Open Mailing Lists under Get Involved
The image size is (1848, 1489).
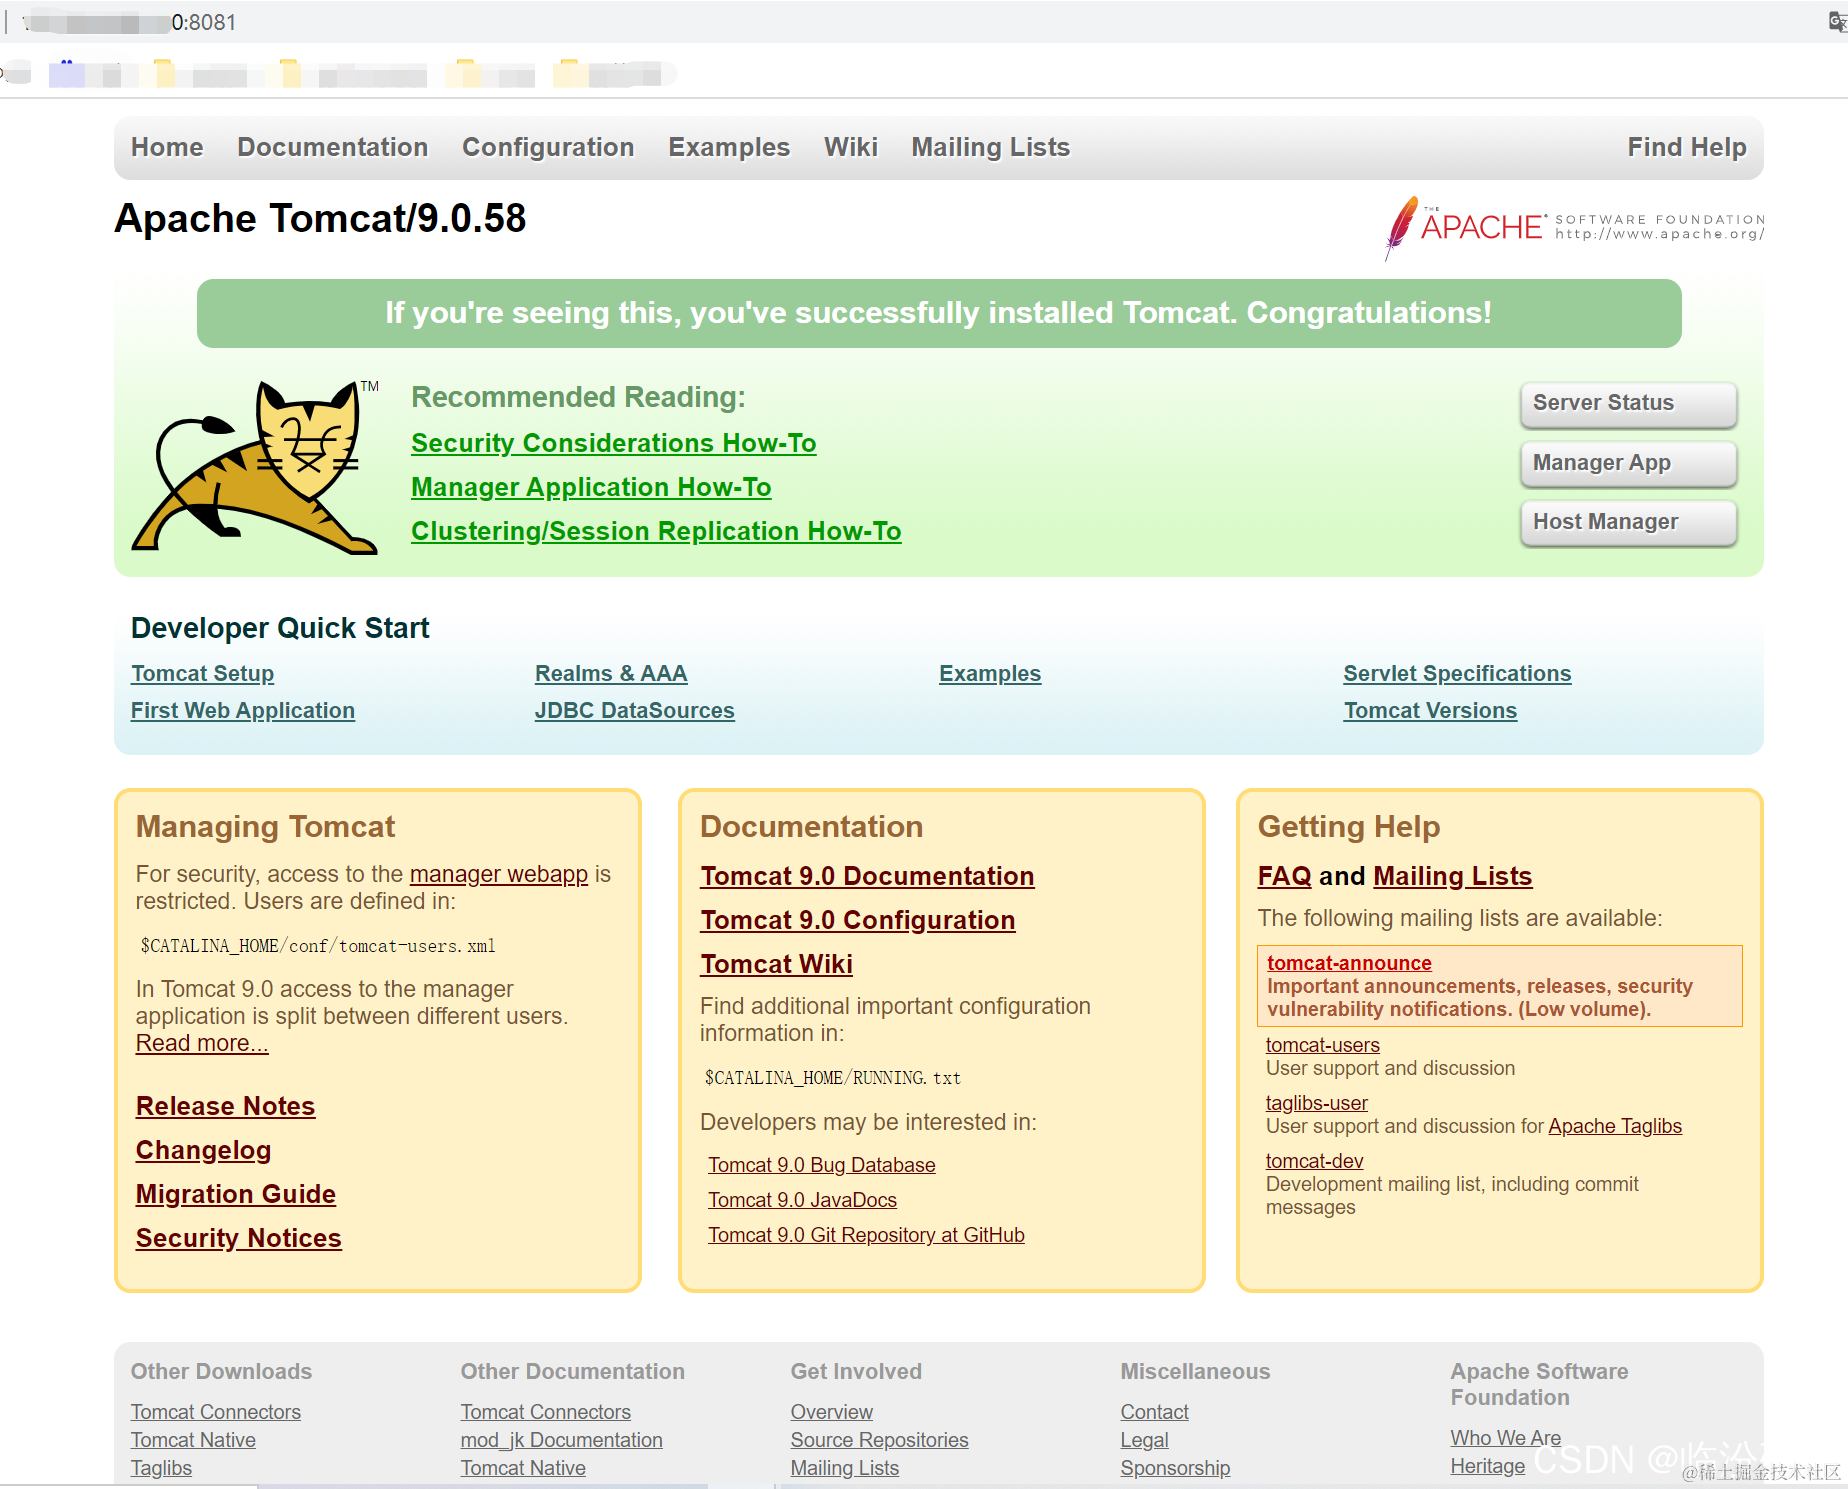[844, 1468]
